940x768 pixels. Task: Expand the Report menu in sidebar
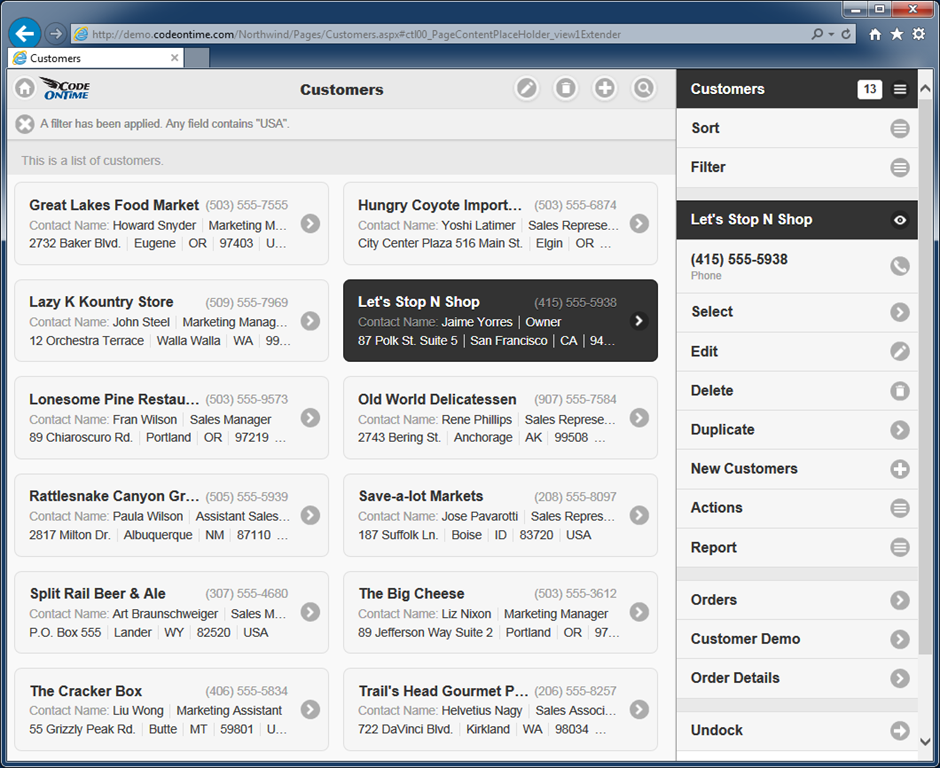(797, 547)
